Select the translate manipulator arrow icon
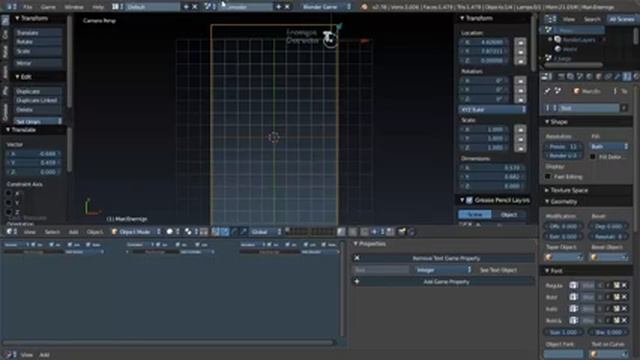This screenshot has width=640, height=360. (225, 232)
